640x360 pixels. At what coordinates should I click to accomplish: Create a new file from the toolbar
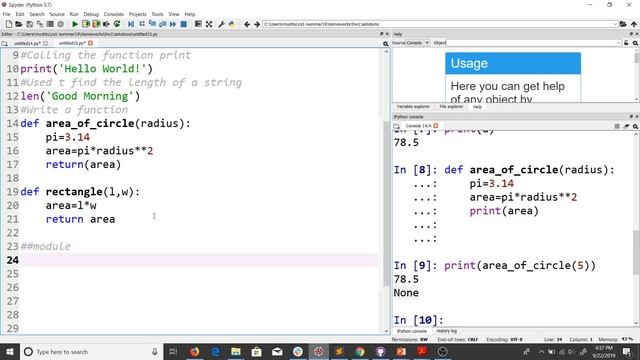pos(9,24)
